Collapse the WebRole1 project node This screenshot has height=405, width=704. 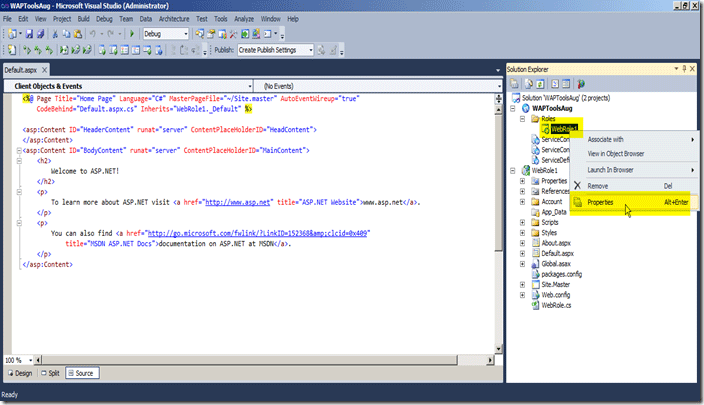coord(513,171)
